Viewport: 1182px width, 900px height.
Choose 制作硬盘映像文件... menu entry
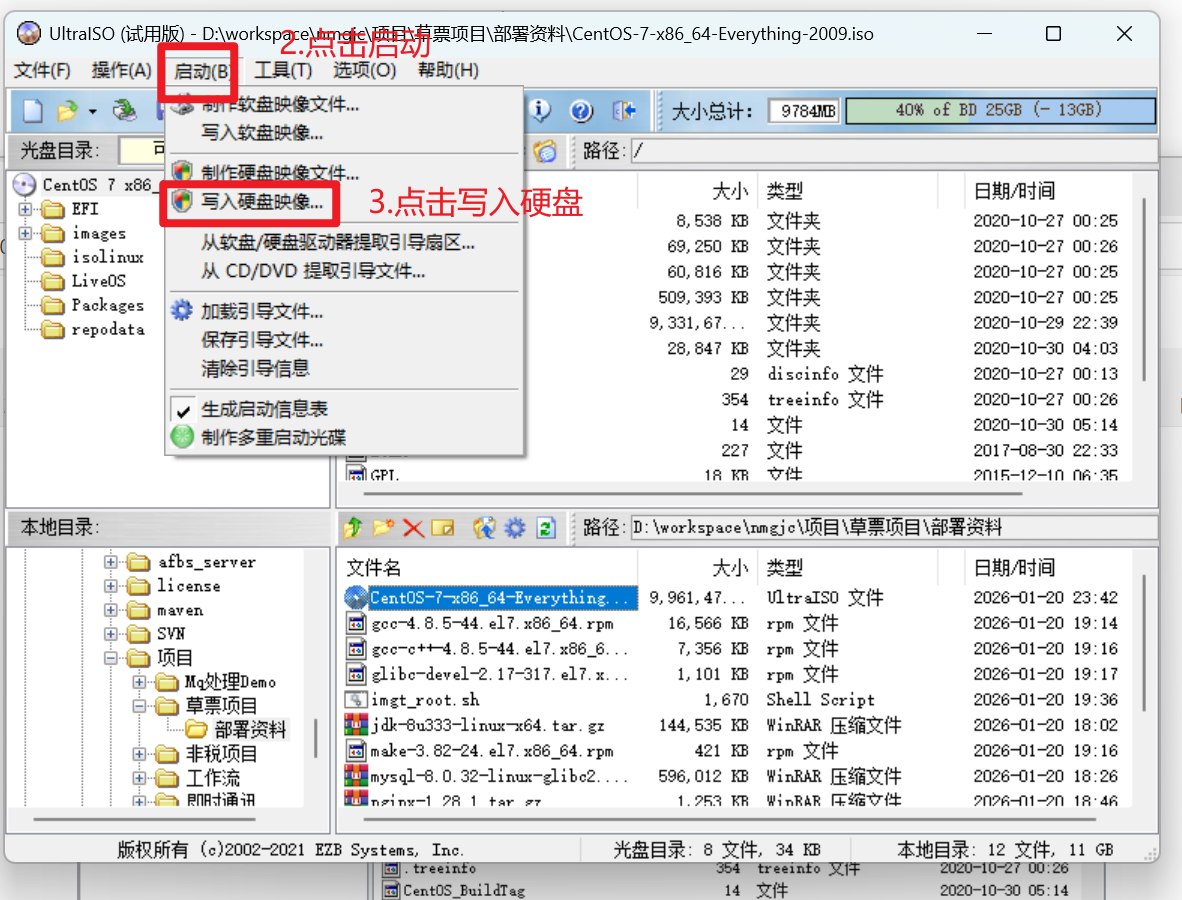click(344, 173)
